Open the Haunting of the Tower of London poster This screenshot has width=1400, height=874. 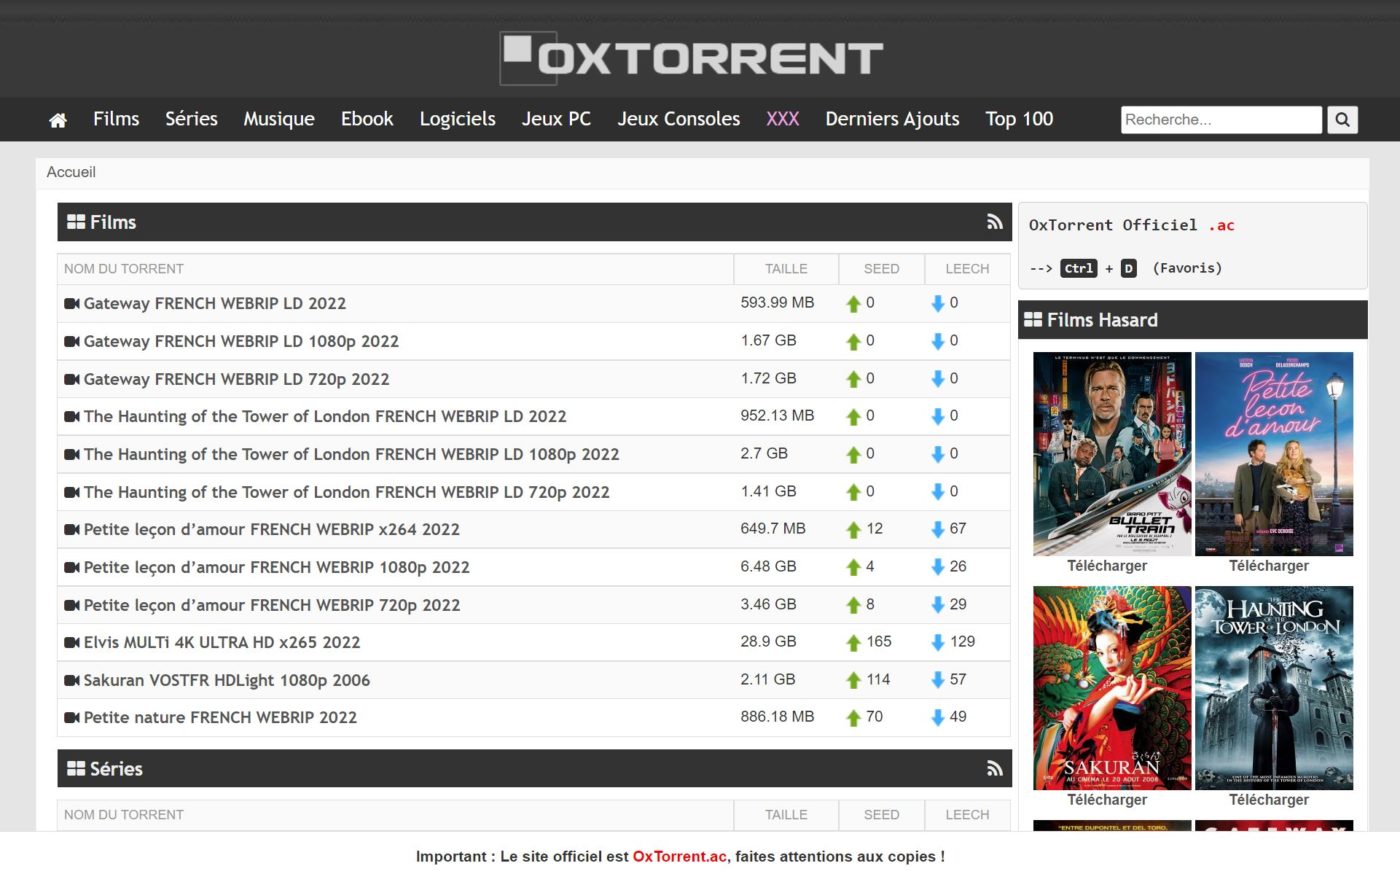tap(1272, 687)
